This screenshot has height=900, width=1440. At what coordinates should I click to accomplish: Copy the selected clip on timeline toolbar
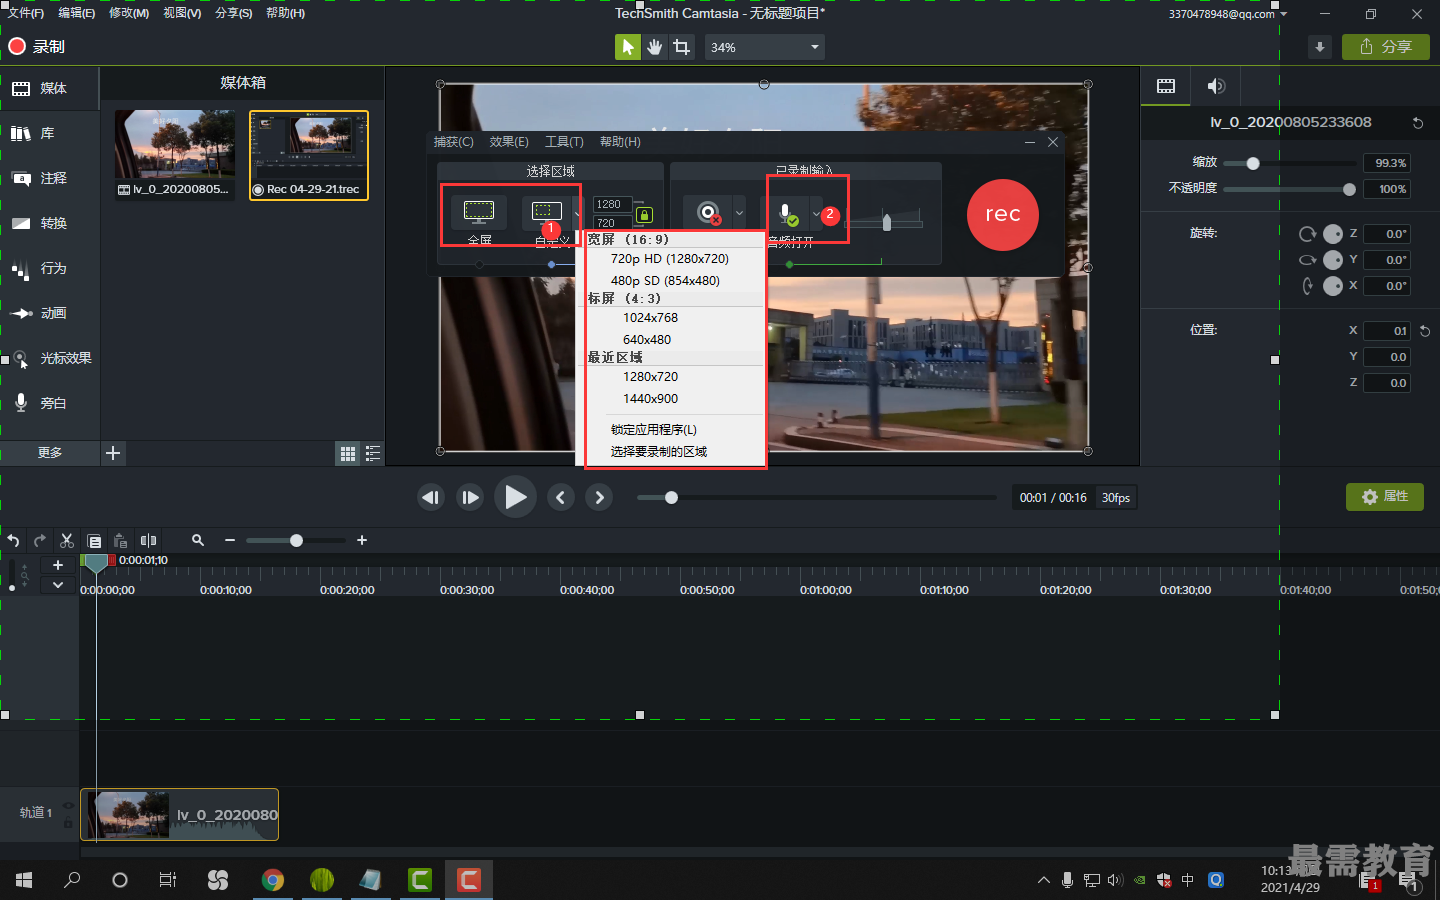(94, 541)
